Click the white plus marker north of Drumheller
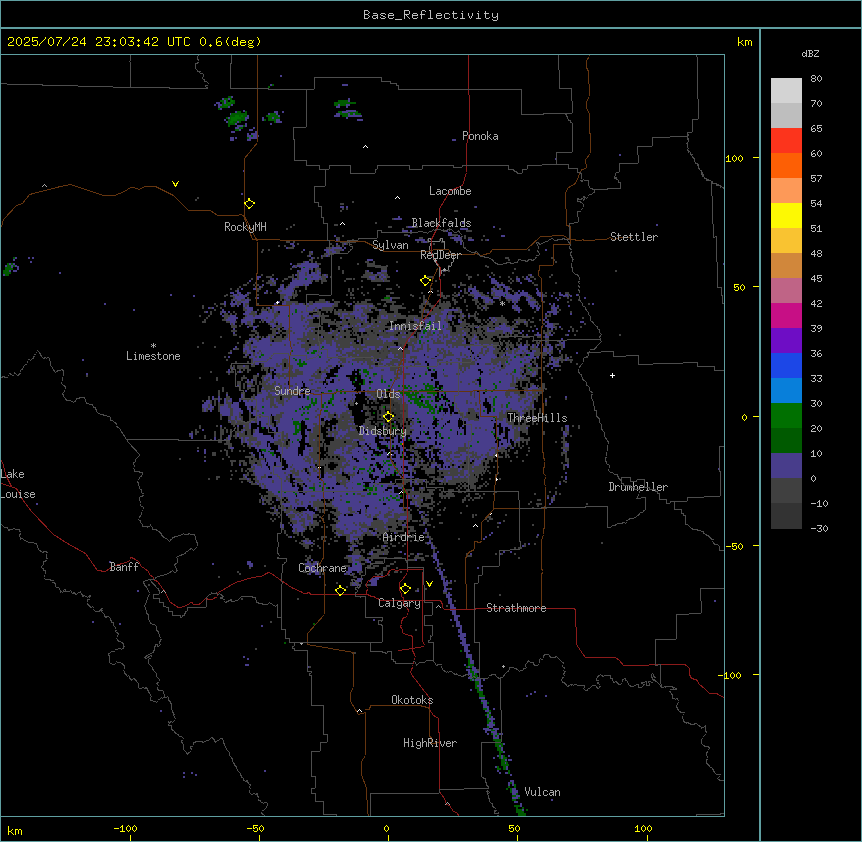Image resolution: width=862 pixels, height=842 pixels. 612,375
